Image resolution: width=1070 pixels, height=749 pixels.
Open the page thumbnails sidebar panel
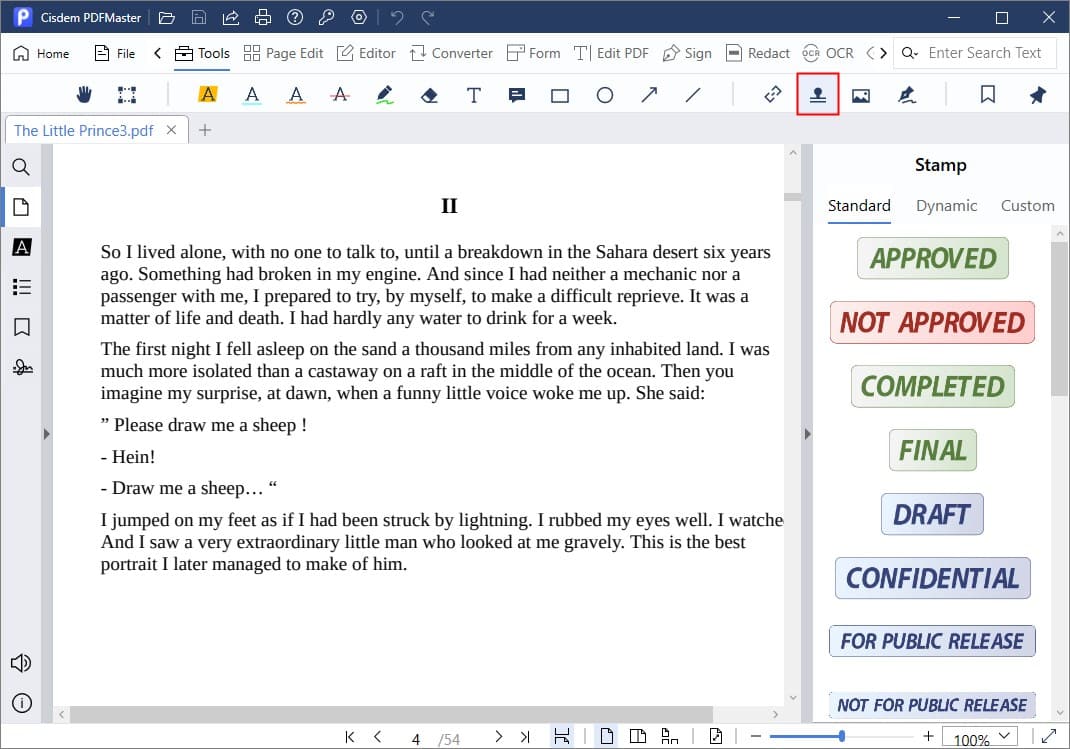[21, 207]
